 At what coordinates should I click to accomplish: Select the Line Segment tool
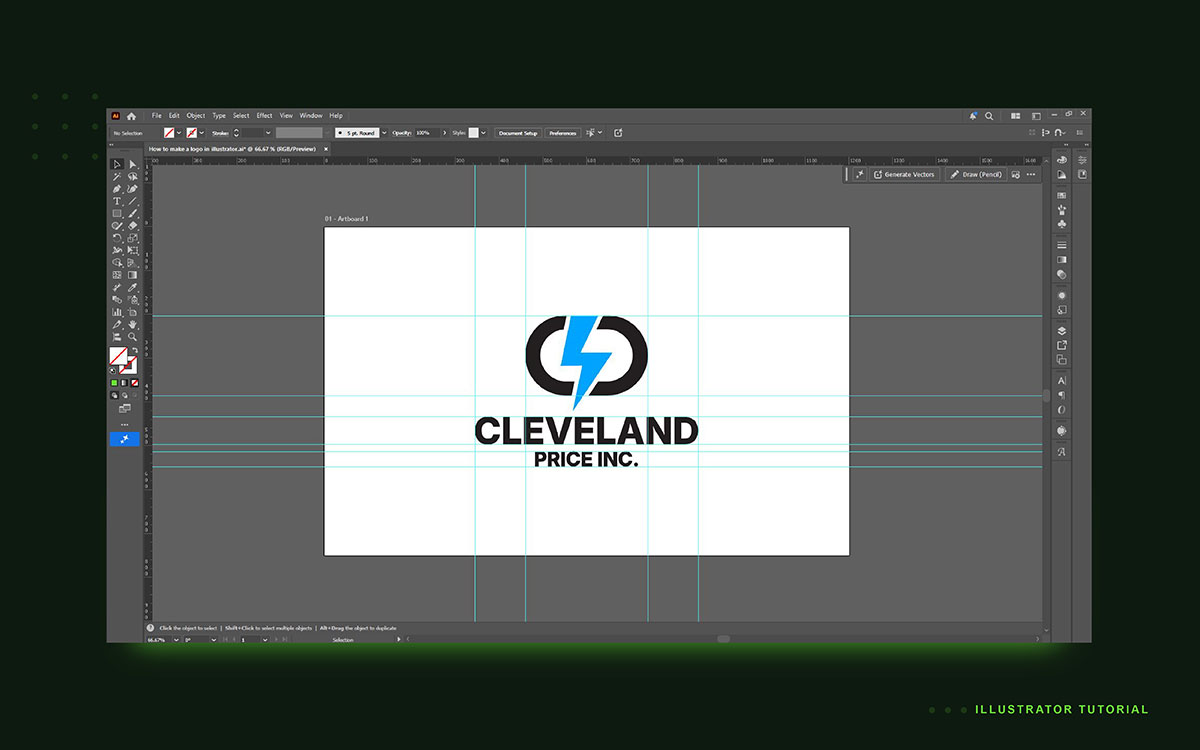pyautogui.click(x=133, y=201)
